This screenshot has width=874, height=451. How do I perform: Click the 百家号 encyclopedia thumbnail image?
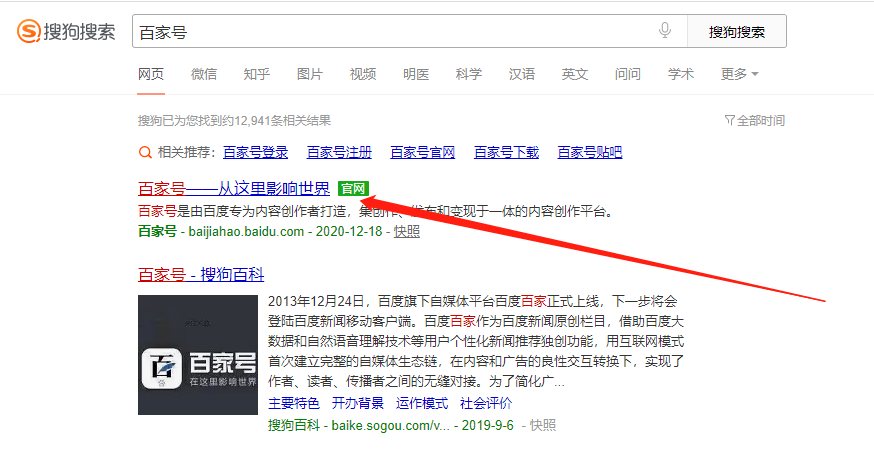(198, 355)
